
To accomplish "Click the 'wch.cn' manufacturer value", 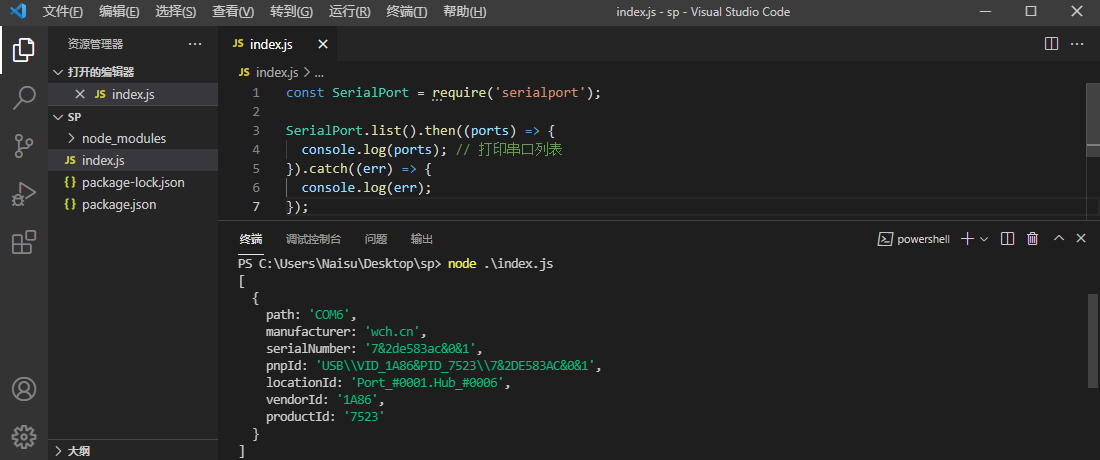I will click(391, 331).
